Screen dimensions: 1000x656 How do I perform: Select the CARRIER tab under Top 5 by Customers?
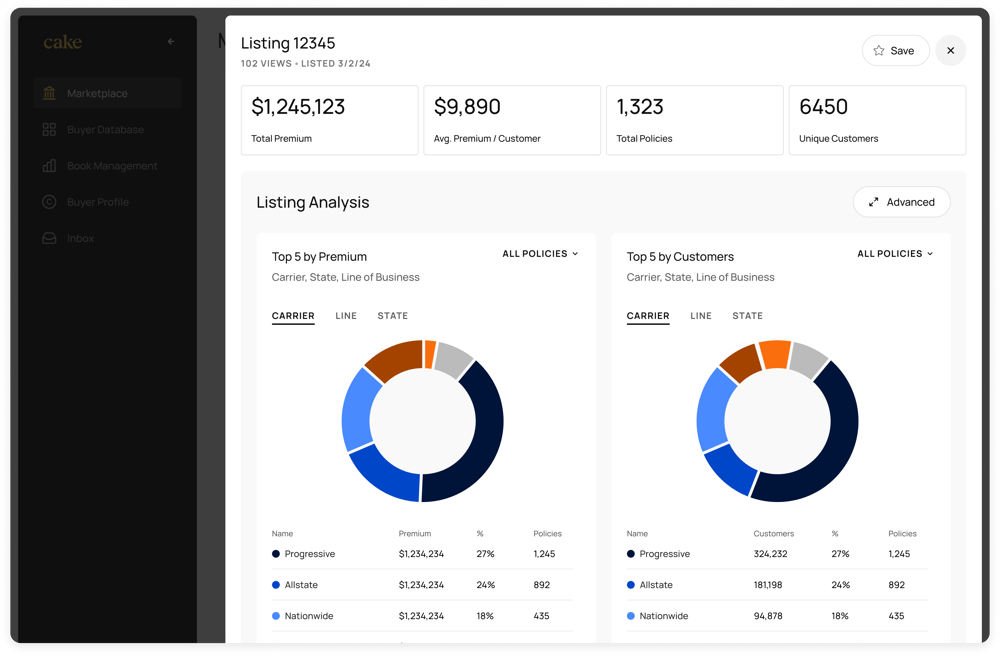(x=648, y=315)
